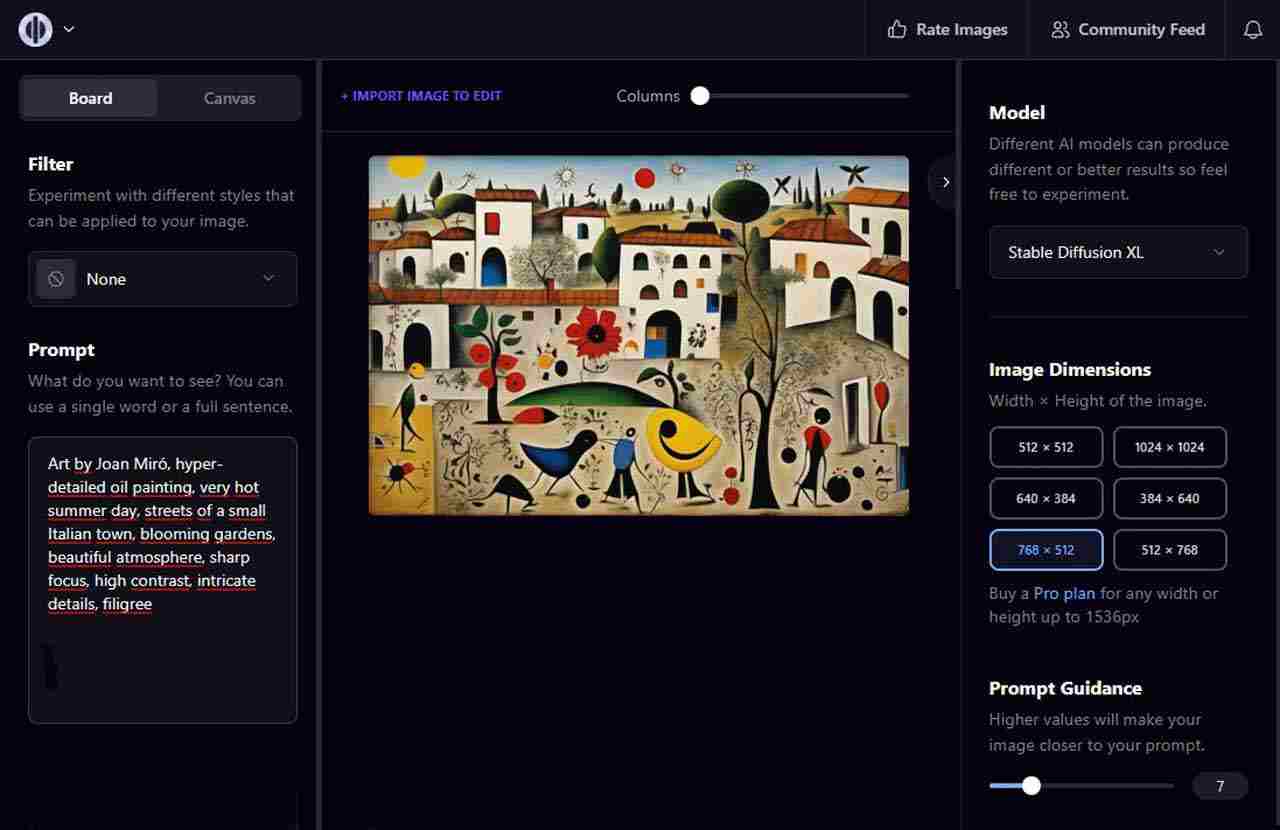Open the Stable Diffusion XL model dropdown
The height and width of the screenshot is (830, 1280).
point(1117,252)
